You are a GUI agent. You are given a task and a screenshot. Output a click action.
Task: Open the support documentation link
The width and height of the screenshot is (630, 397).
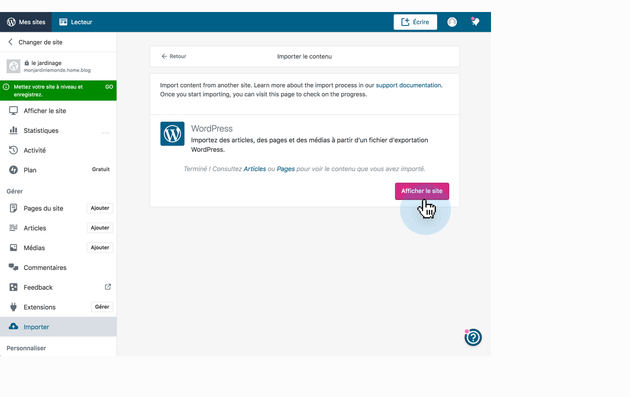pyautogui.click(x=408, y=85)
